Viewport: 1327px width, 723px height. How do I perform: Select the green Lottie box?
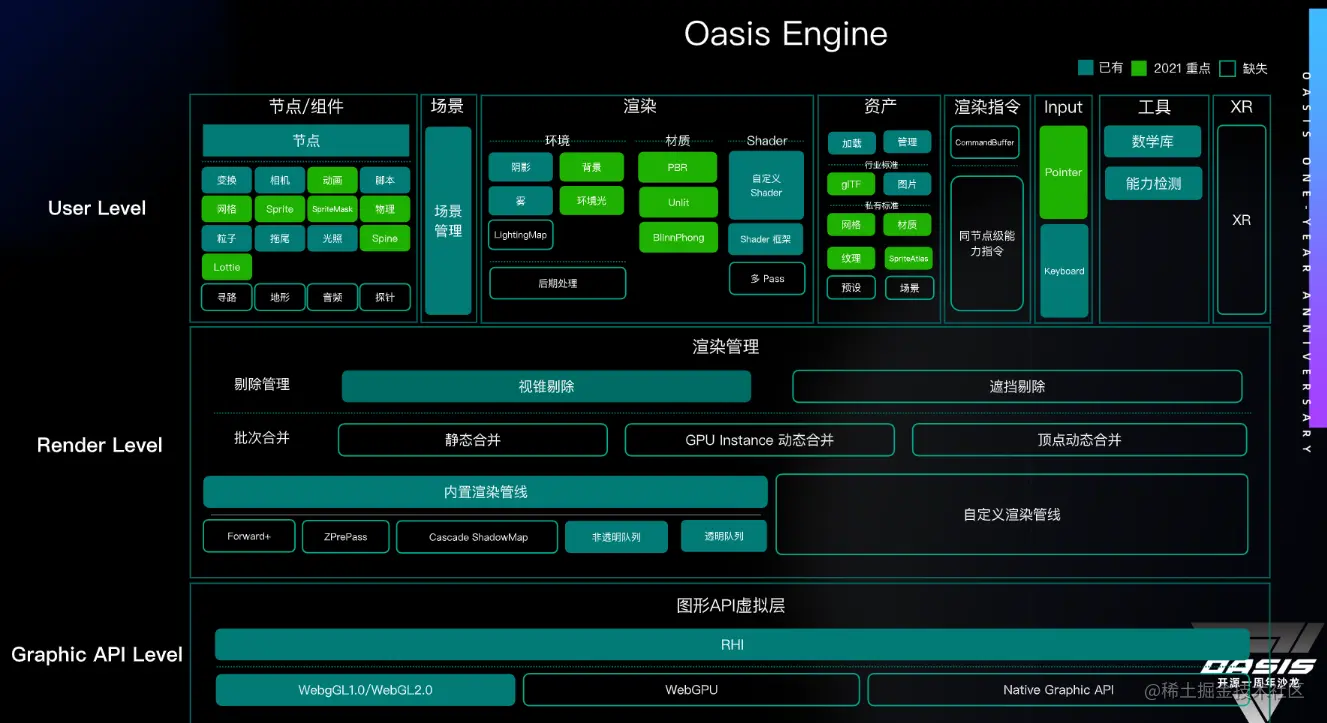pyautogui.click(x=227, y=267)
